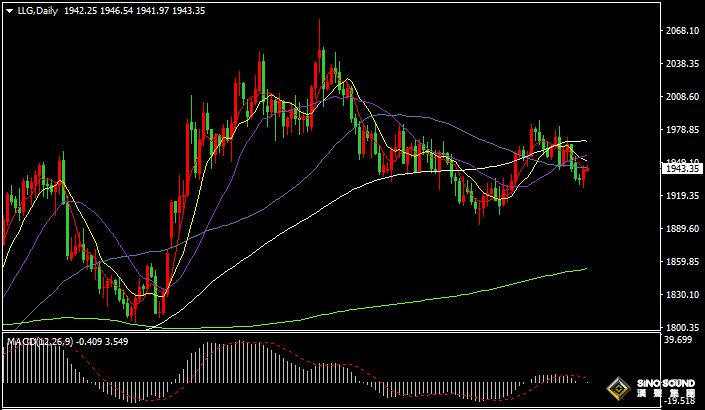Click the 39.699 MACD scale label
The image size is (705, 410).
(680, 341)
